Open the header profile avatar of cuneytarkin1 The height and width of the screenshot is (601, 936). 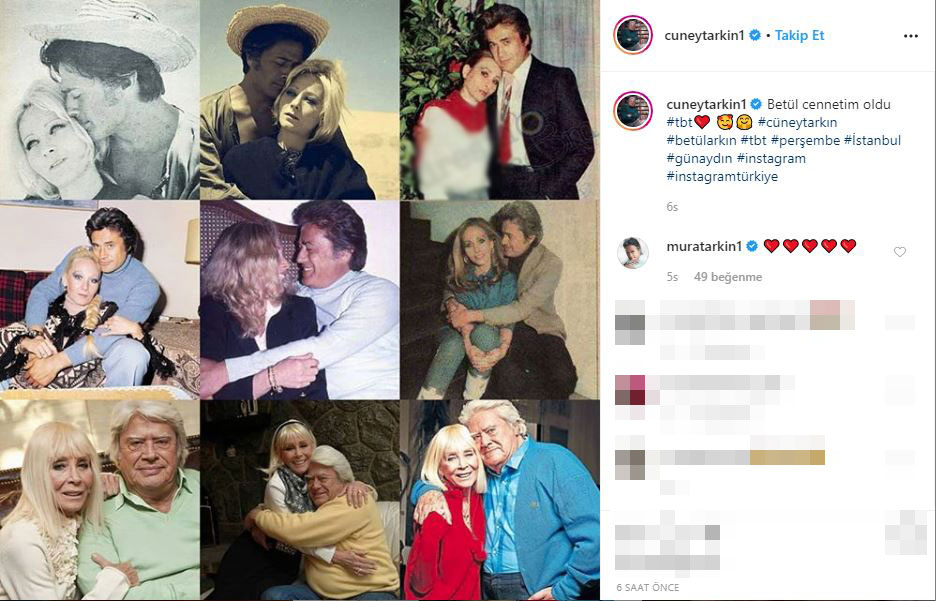pos(633,35)
